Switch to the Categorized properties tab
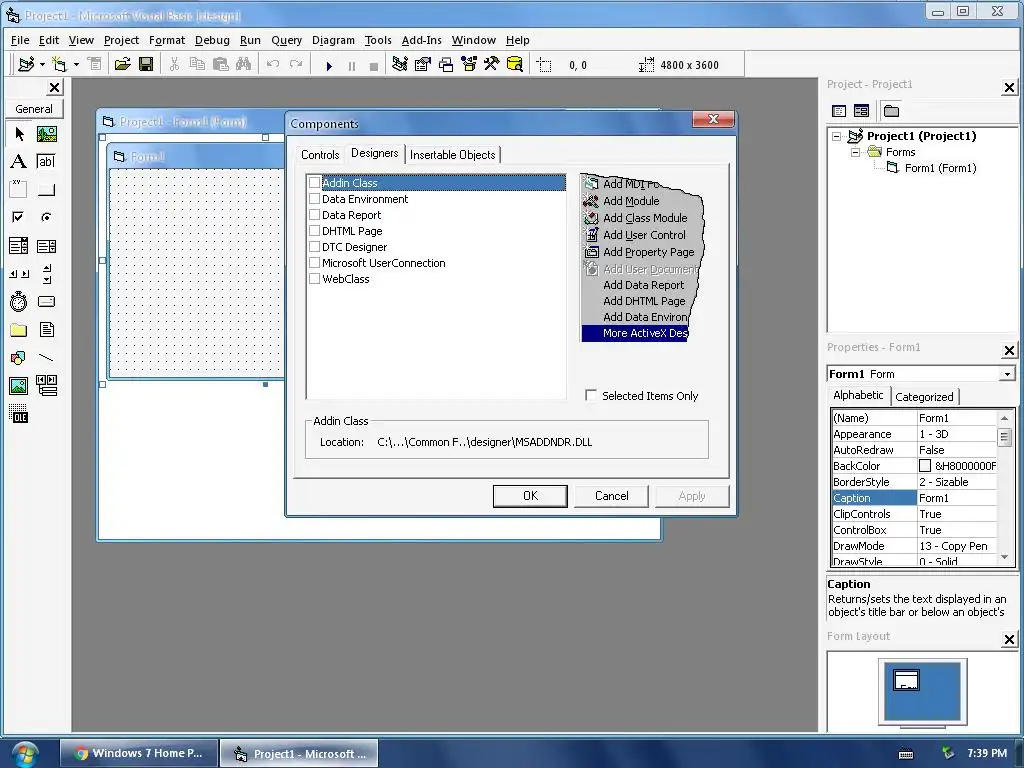 (x=924, y=396)
